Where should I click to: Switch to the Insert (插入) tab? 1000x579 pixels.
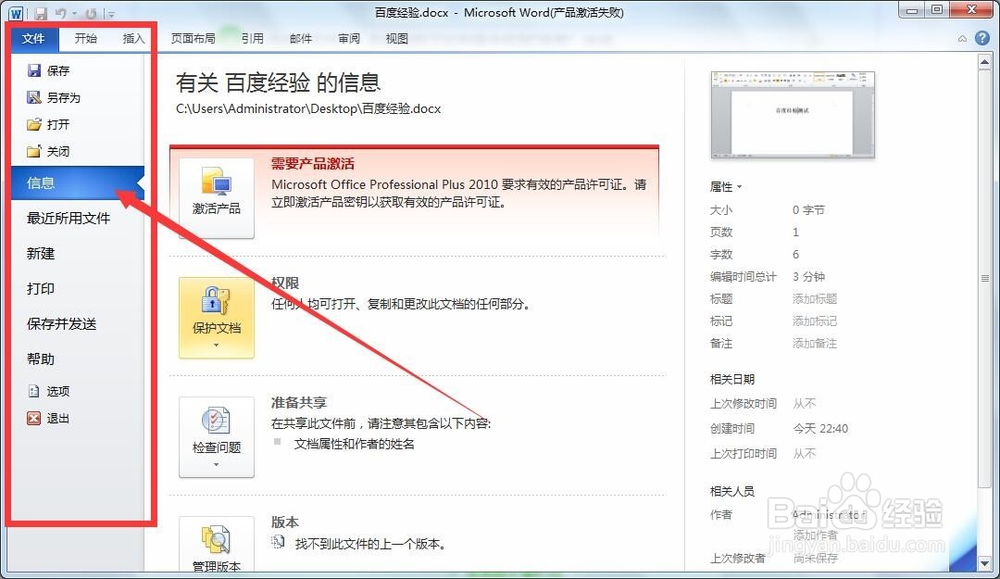point(133,38)
